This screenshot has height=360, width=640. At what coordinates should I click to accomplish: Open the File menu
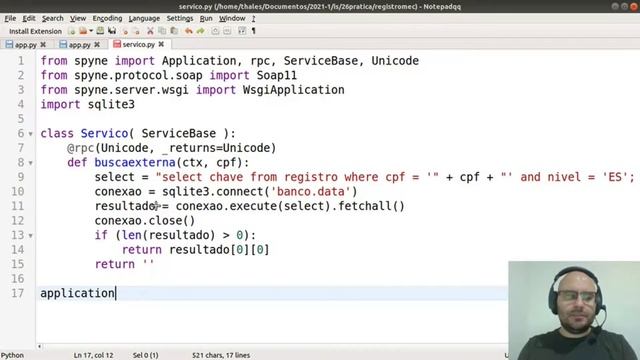10,18
